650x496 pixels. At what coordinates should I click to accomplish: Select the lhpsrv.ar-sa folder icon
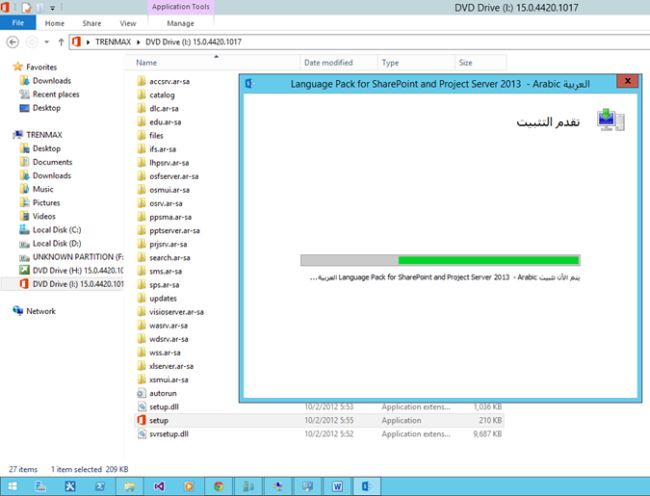point(141,162)
